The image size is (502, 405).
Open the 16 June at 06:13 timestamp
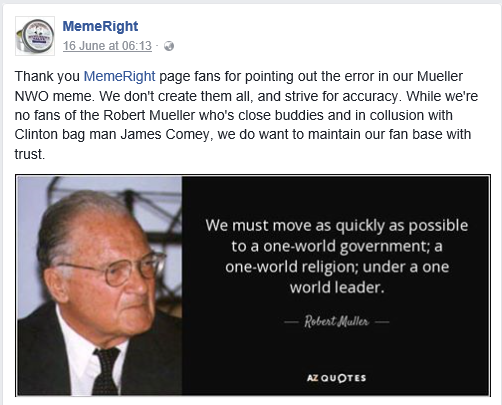click(107, 46)
